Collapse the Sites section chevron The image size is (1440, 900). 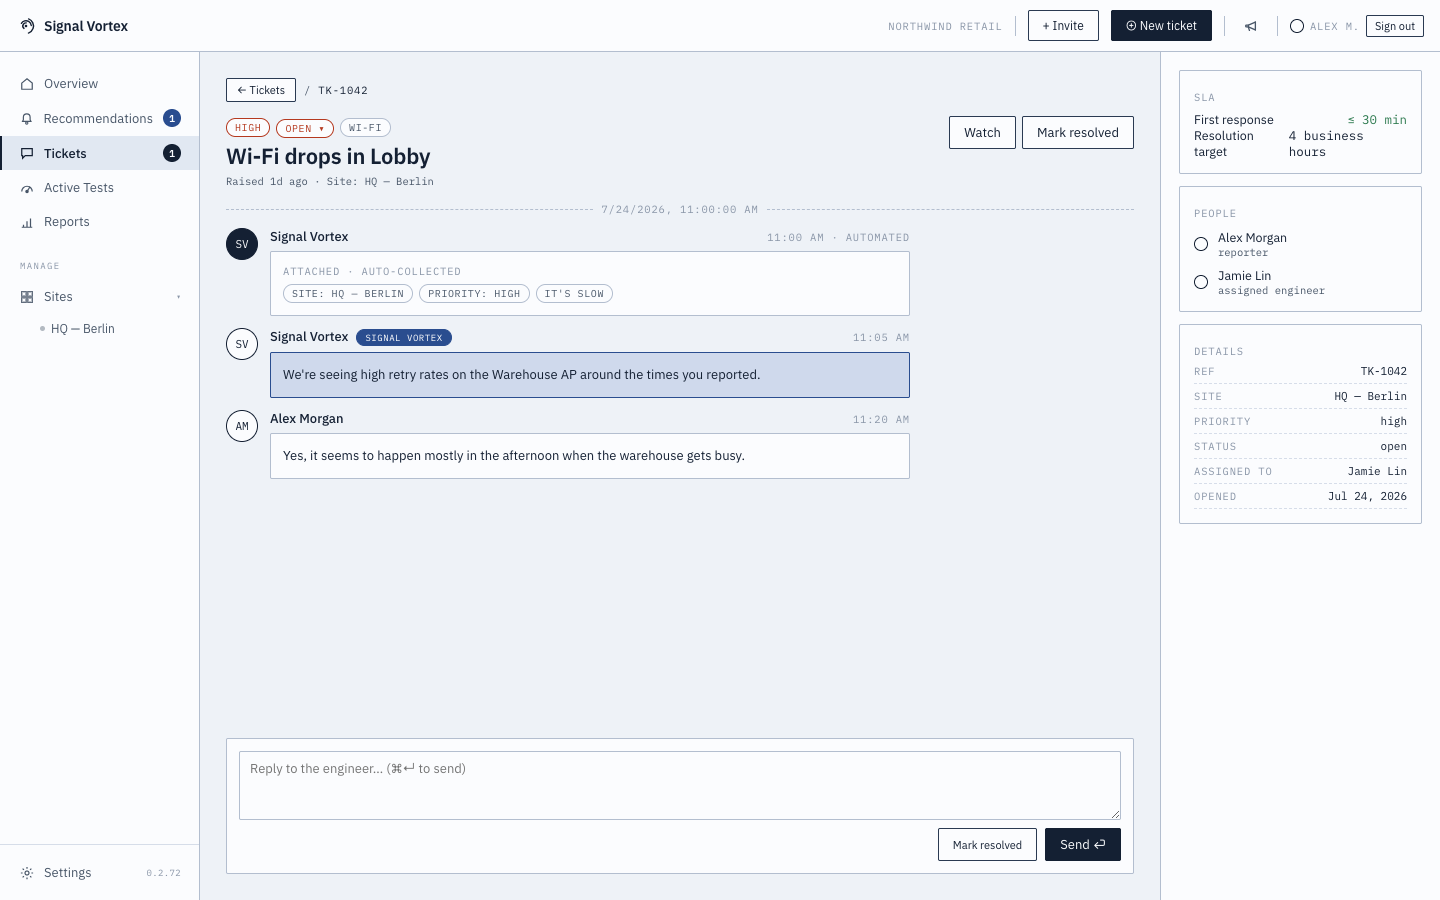pyautogui.click(x=179, y=297)
